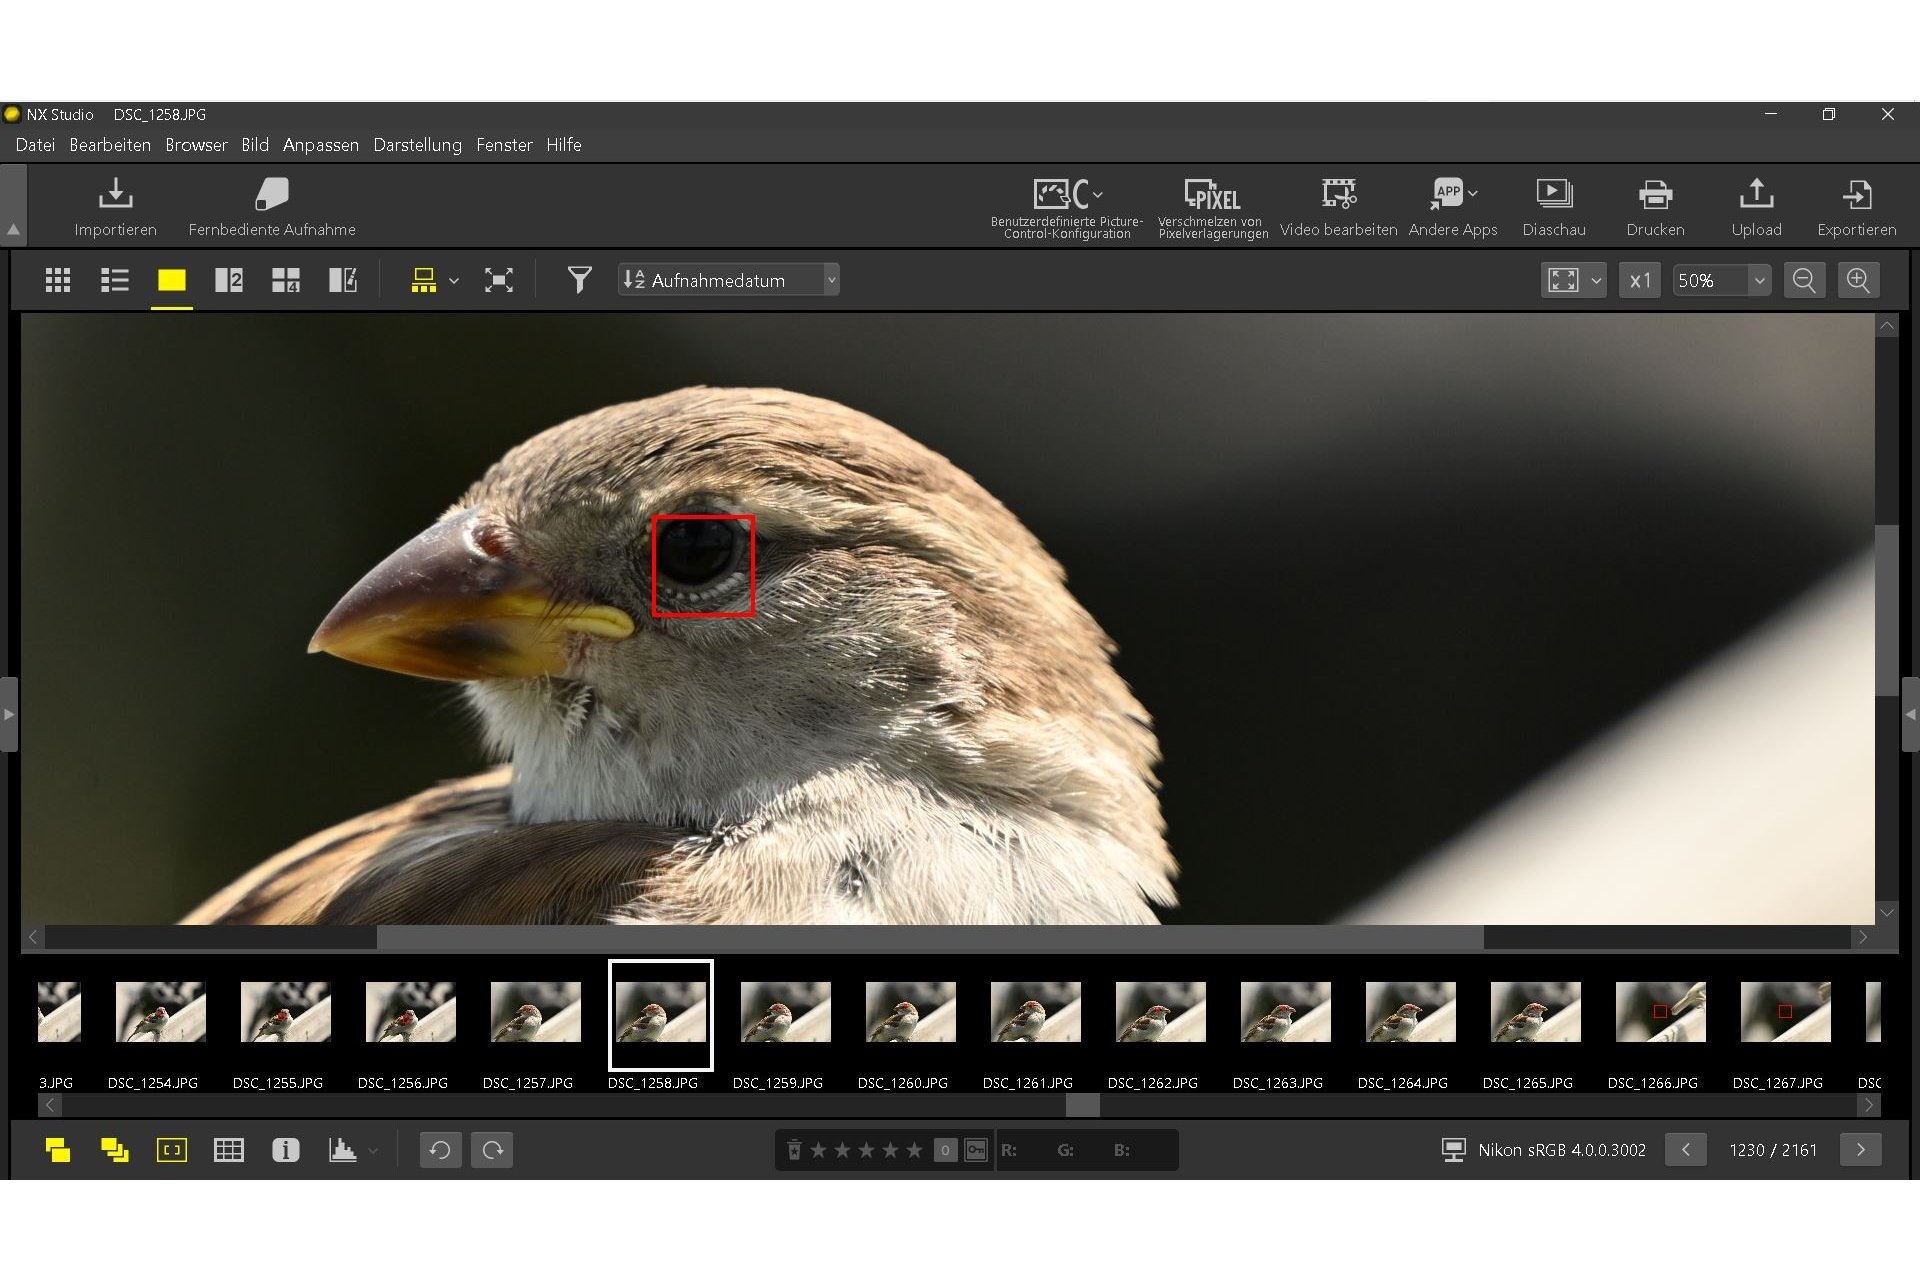
Task: Toggle the protect key icon
Action: (x=976, y=1150)
